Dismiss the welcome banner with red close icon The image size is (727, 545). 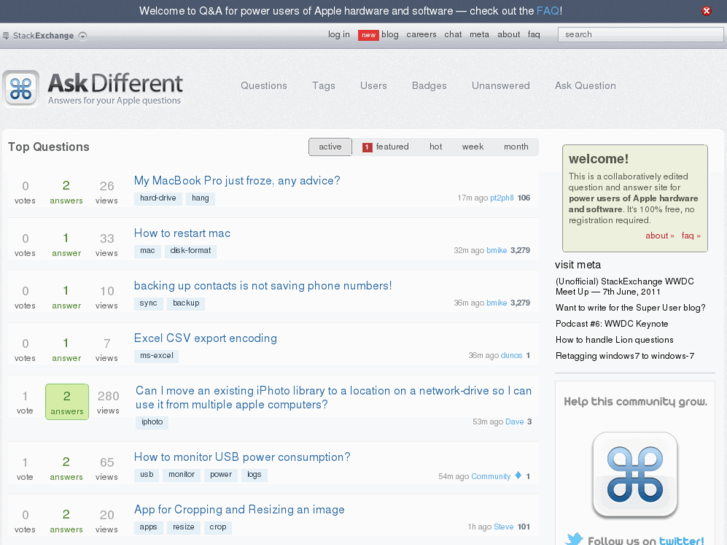tap(706, 11)
